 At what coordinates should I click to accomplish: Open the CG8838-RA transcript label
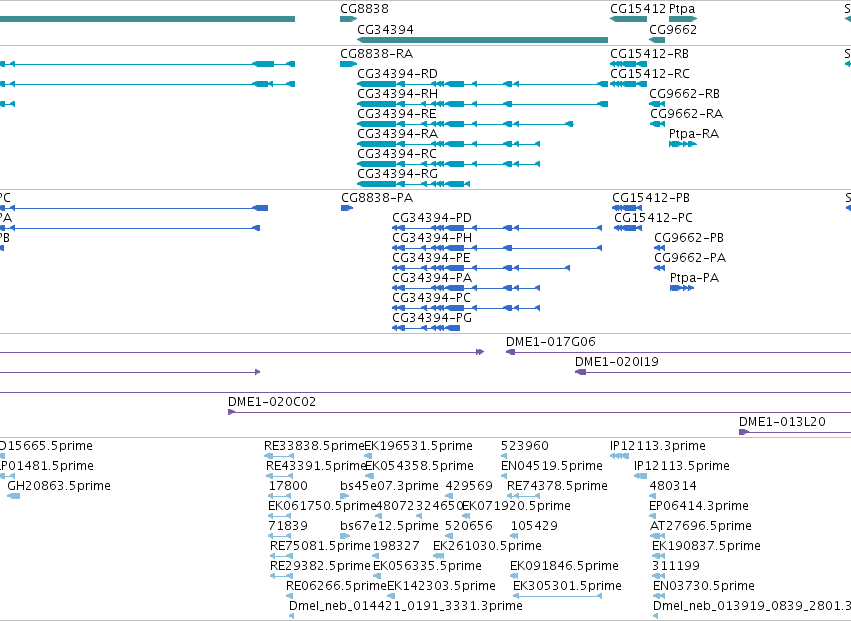[376, 54]
